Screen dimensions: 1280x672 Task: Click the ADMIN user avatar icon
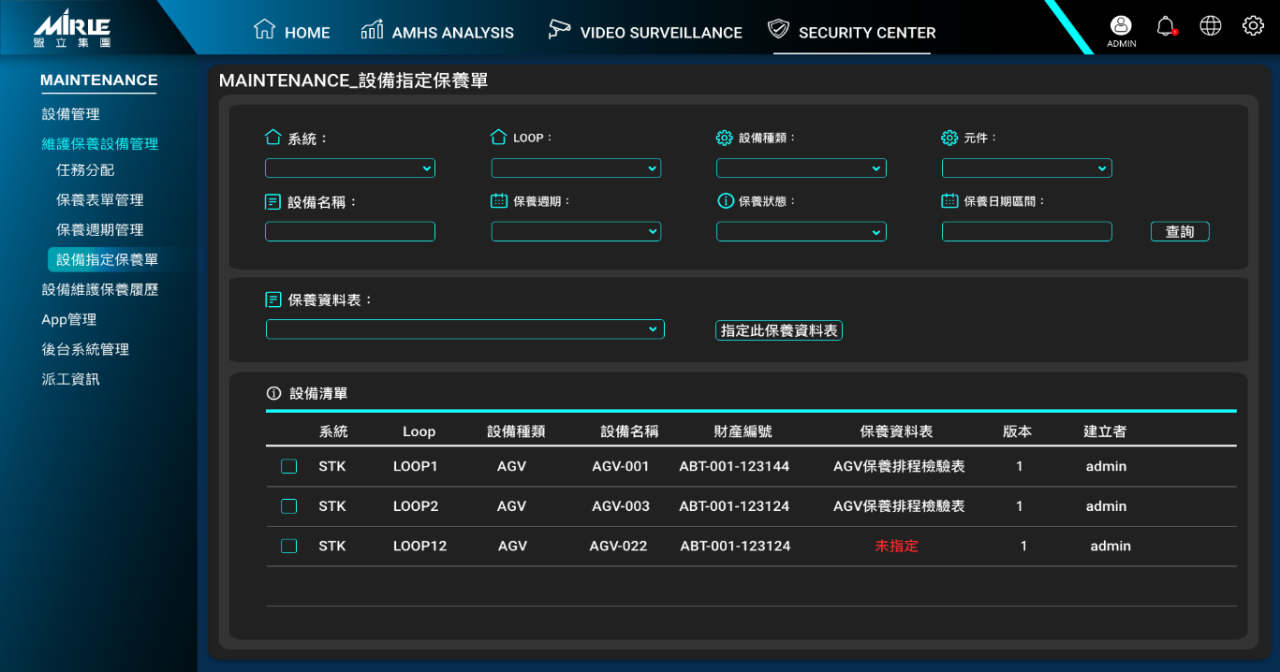point(1121,26)
